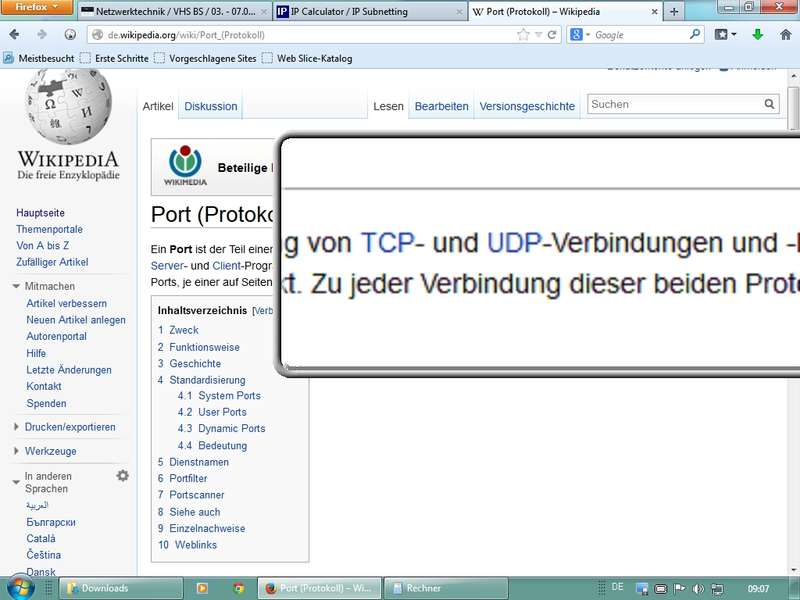Click the taskbar clock 09:07
The image size is (800, 600).
pyautogui.click(x=758, y=589)
